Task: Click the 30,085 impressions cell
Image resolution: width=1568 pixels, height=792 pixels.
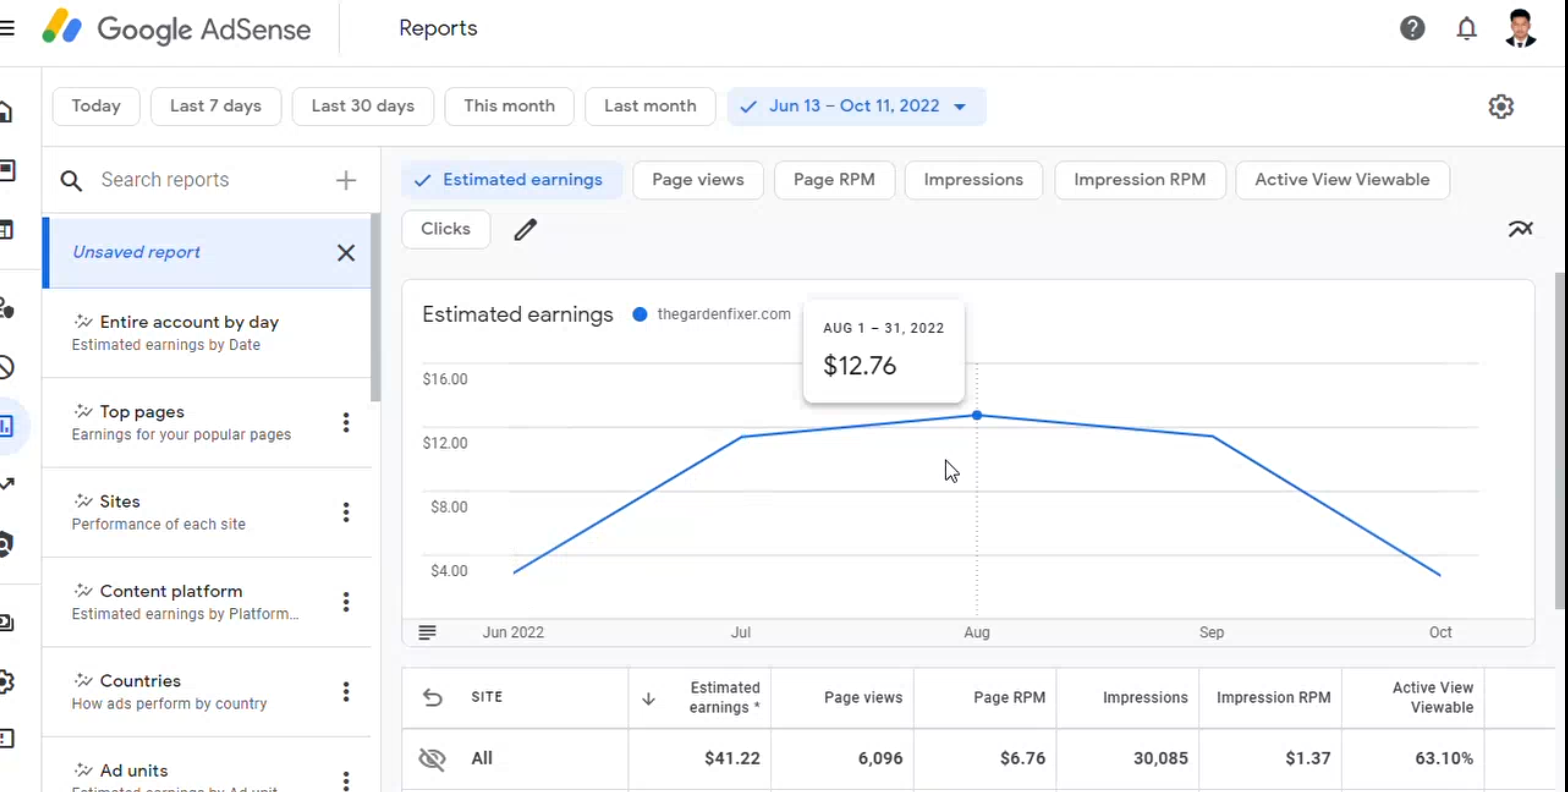Action: [1160, 758]
